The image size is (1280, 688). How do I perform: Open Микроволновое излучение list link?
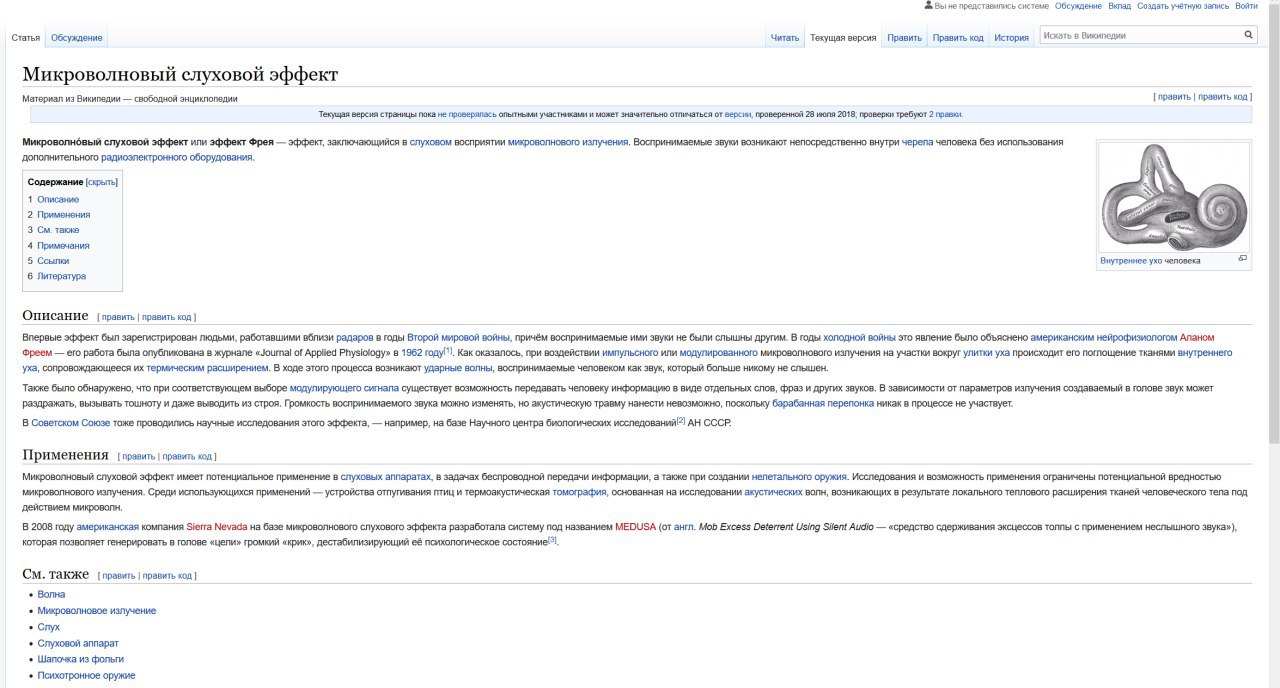point(97,610)
